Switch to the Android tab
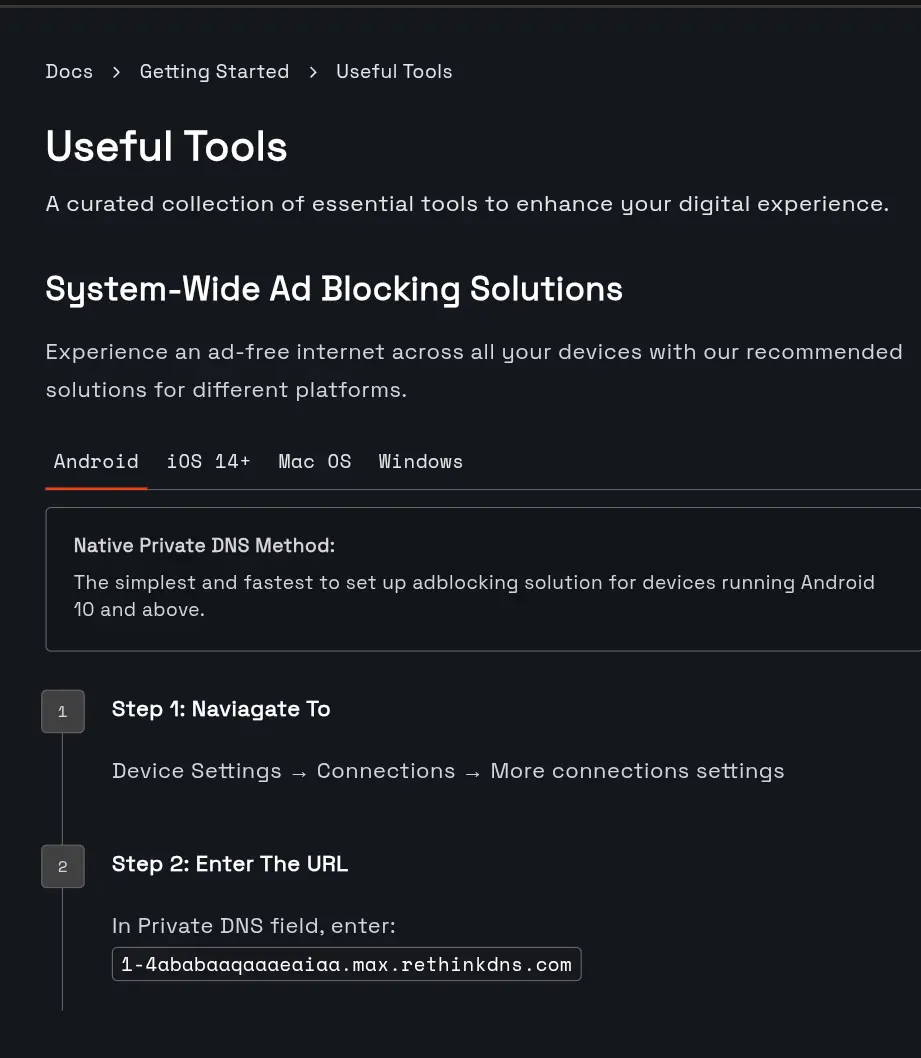Image resolution: width=921 pixels, height=1058 pixels. [96, 462]
